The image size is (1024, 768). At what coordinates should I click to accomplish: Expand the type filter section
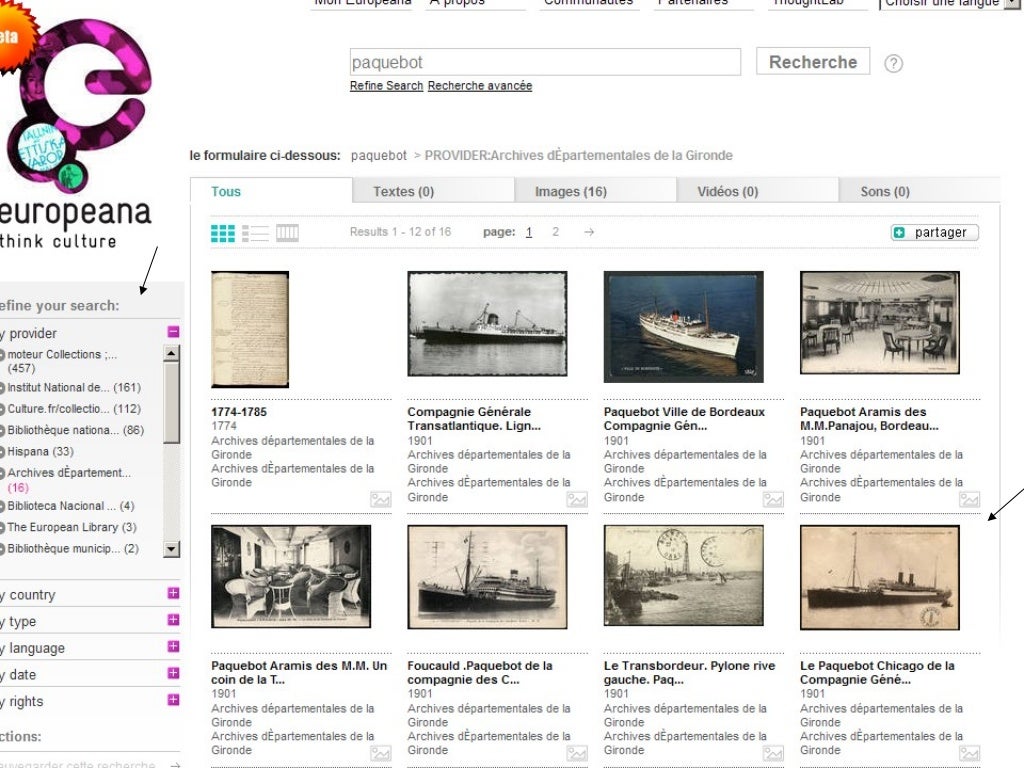(173, 619)
